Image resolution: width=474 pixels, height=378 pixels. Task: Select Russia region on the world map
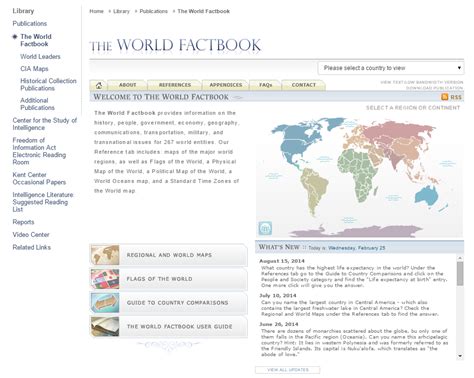(x=398, y=131)
